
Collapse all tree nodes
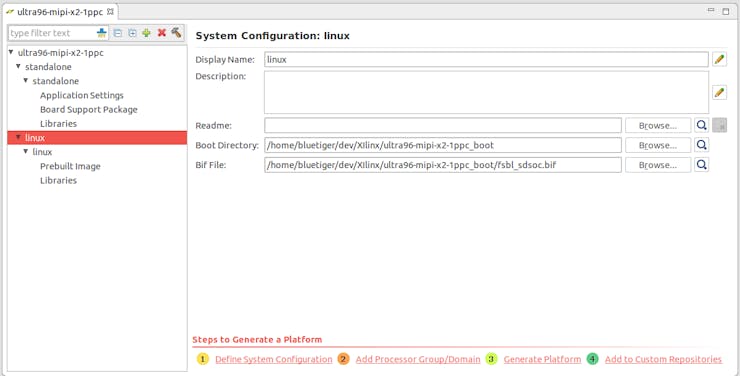(x=118, y=33)
